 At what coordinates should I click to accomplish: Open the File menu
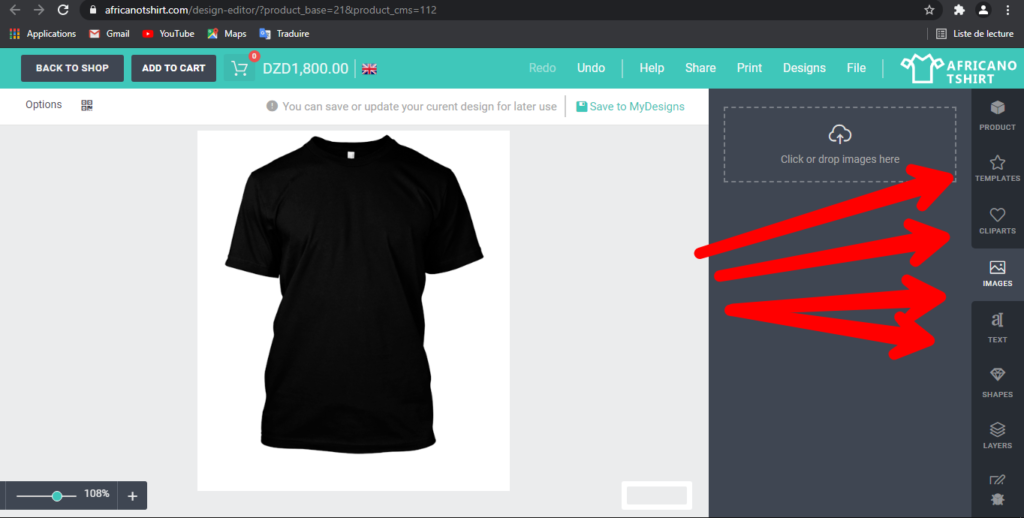click(x=856, y=68)
